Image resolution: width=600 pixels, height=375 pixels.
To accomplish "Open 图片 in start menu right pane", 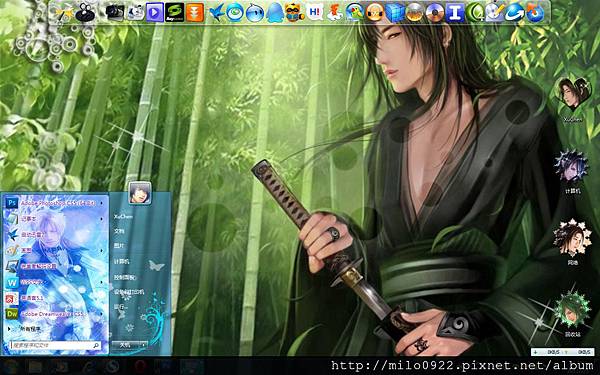I will [x=119, y=246].
